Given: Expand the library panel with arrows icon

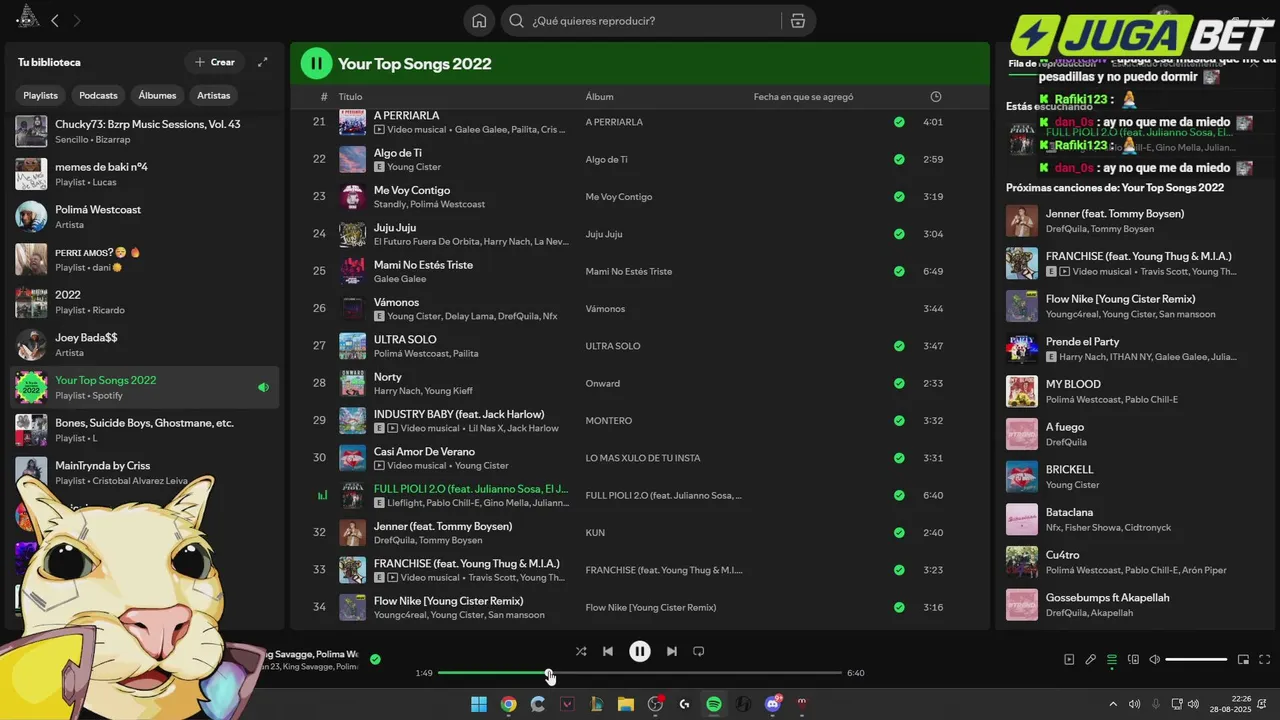Looking at the screenshot, I should tap(263, 62).
